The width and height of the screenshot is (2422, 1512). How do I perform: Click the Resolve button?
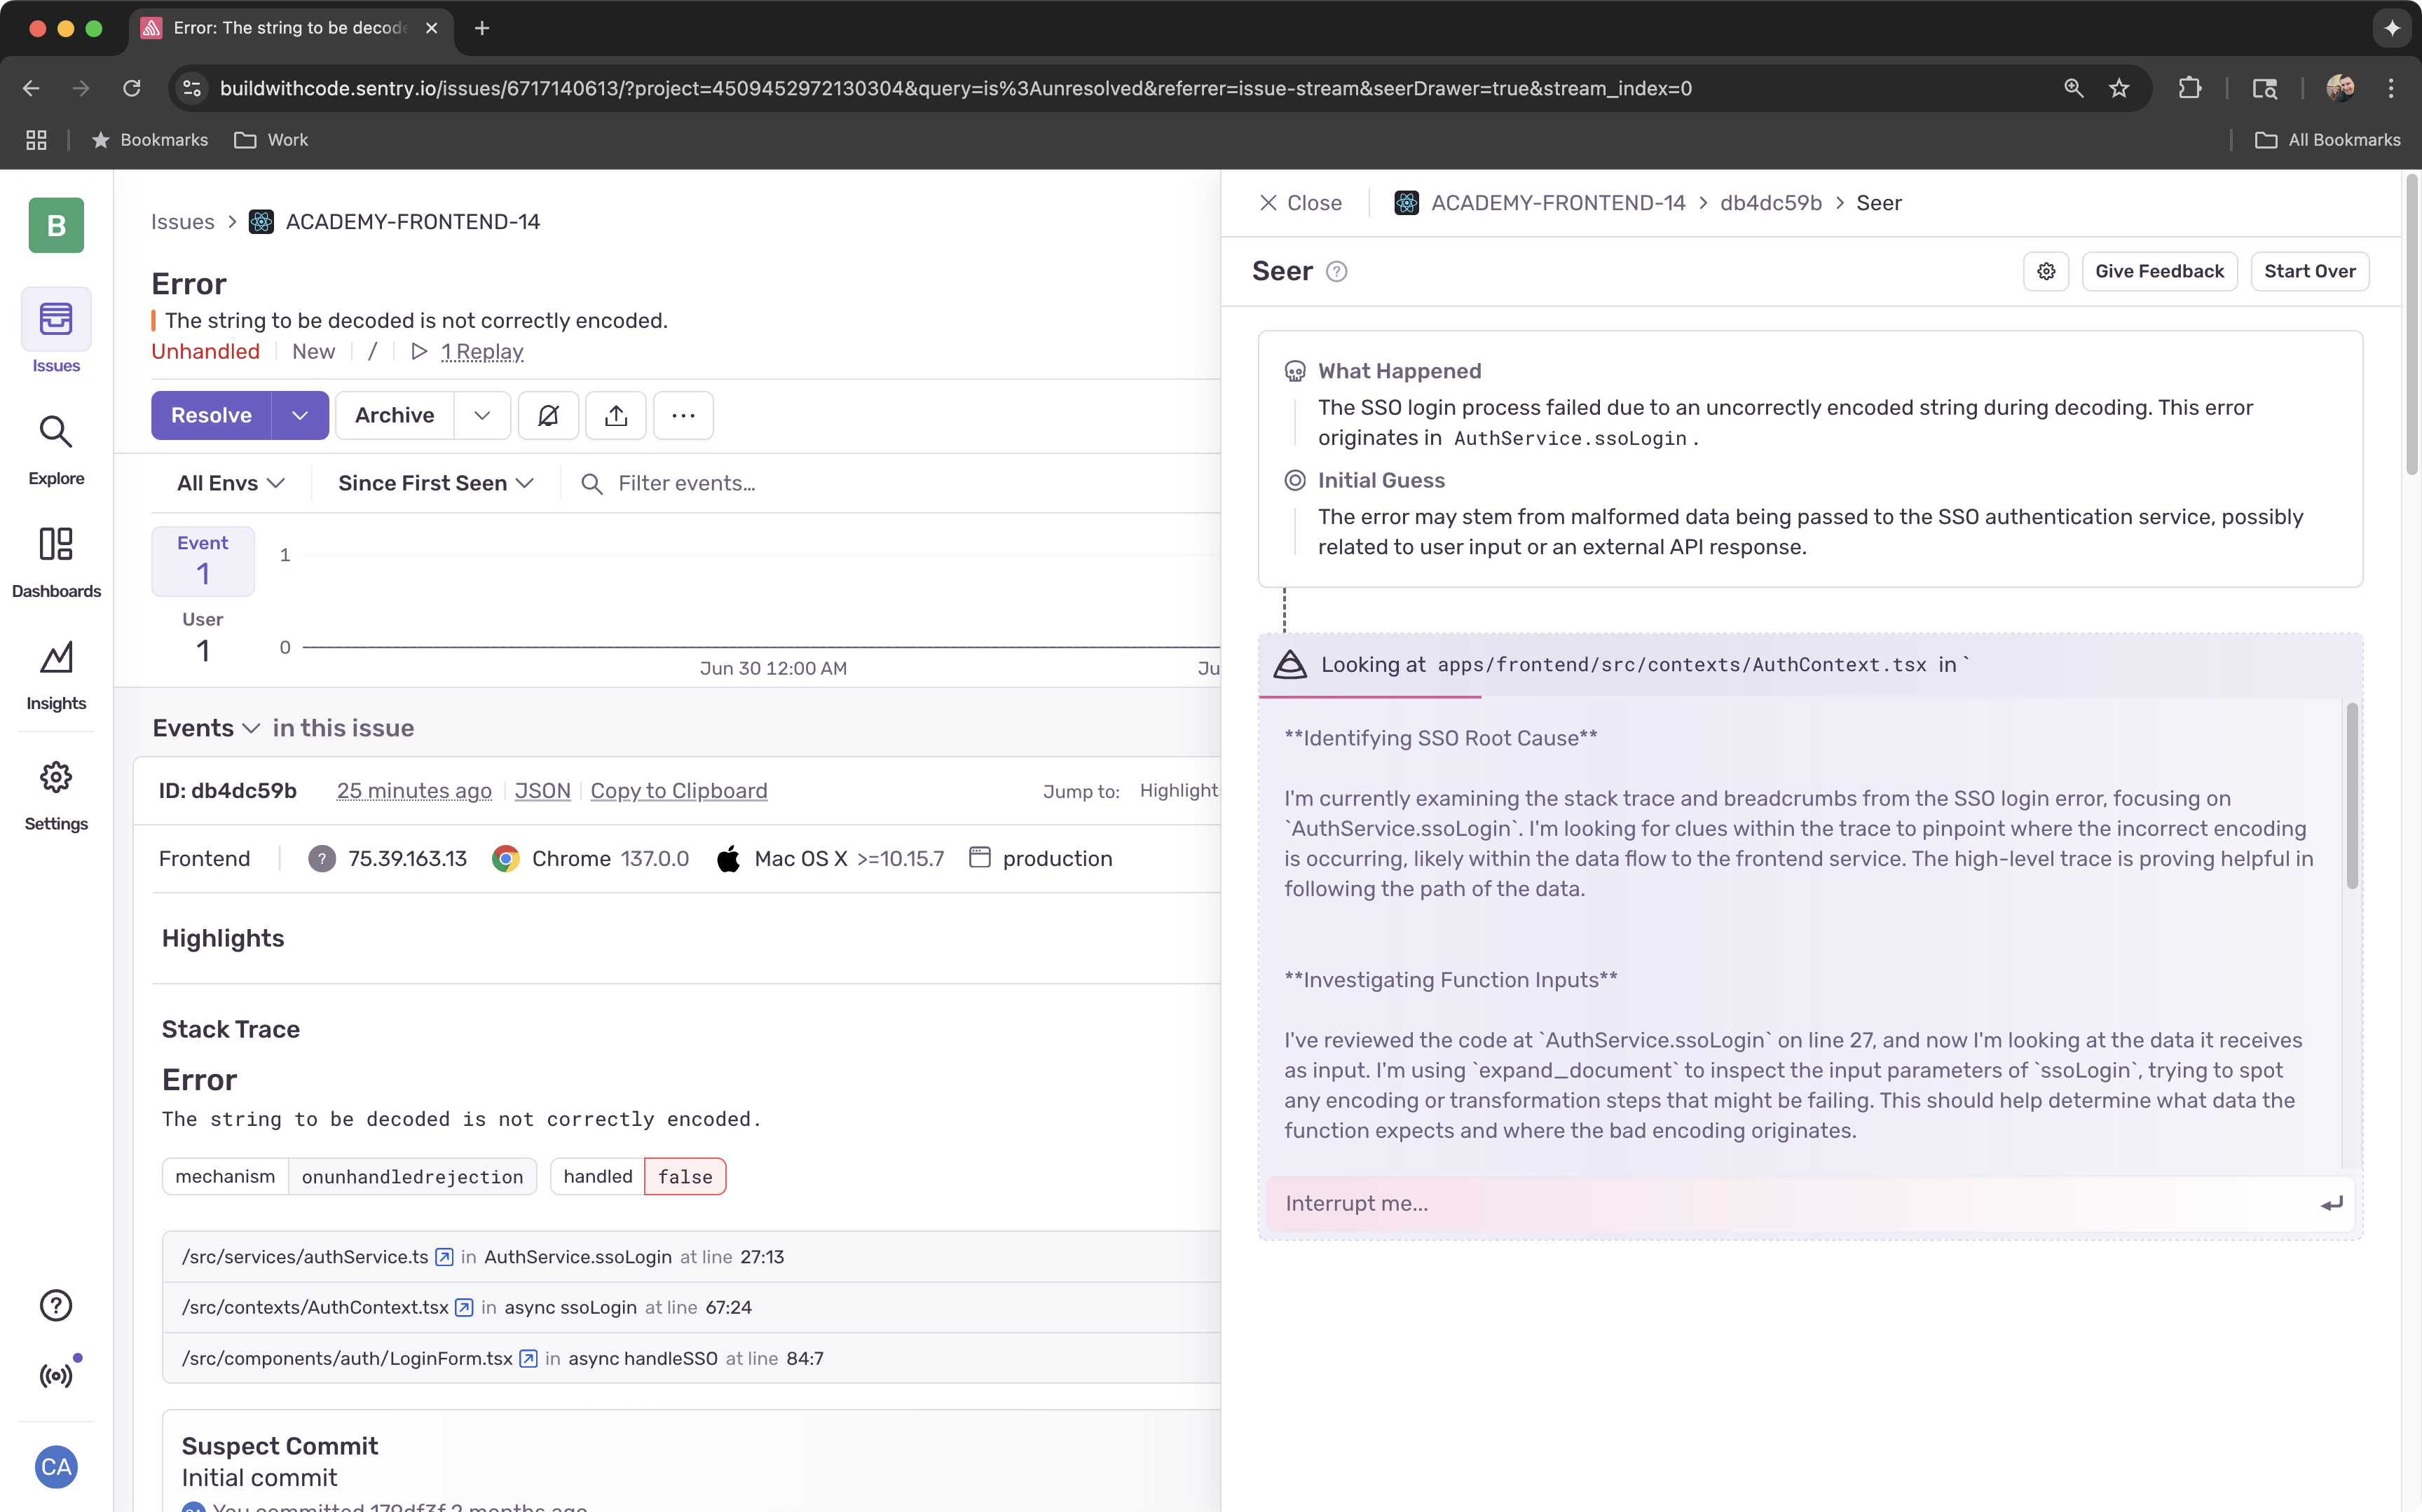coord(211,415)
